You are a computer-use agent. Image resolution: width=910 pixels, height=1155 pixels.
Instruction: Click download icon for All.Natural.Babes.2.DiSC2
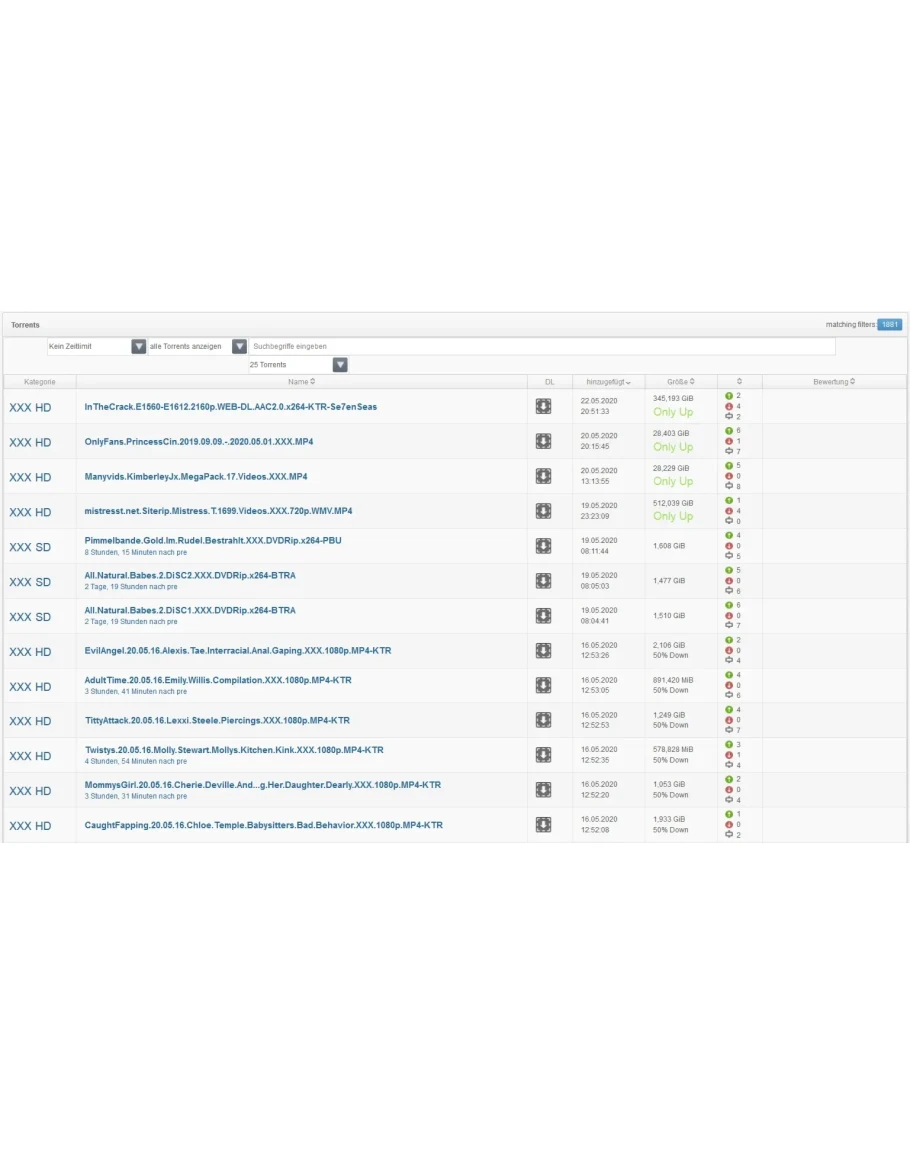coord(543,581)
